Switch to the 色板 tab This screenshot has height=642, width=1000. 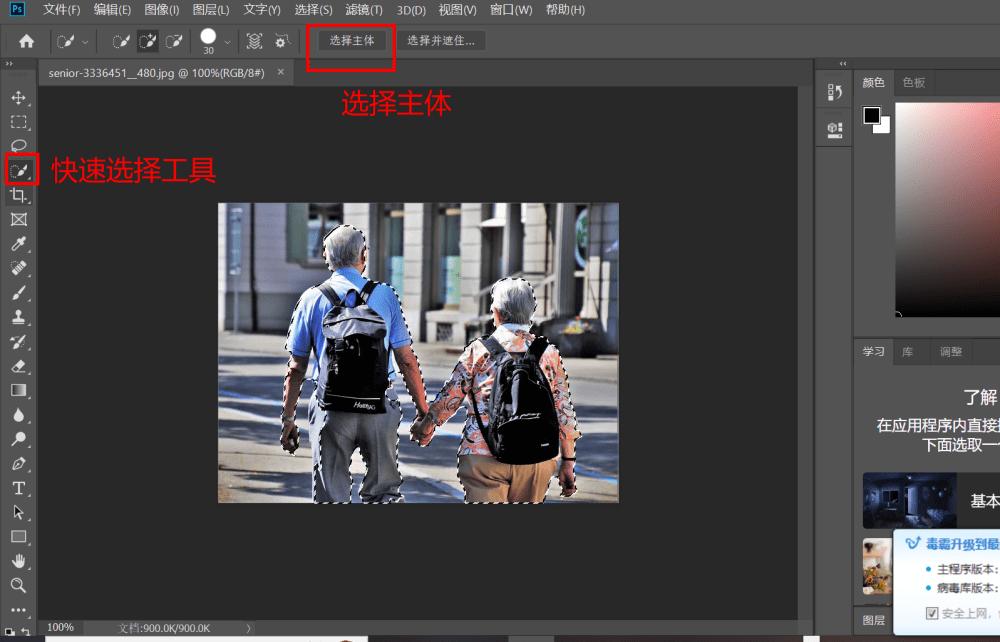coord(911,82)
